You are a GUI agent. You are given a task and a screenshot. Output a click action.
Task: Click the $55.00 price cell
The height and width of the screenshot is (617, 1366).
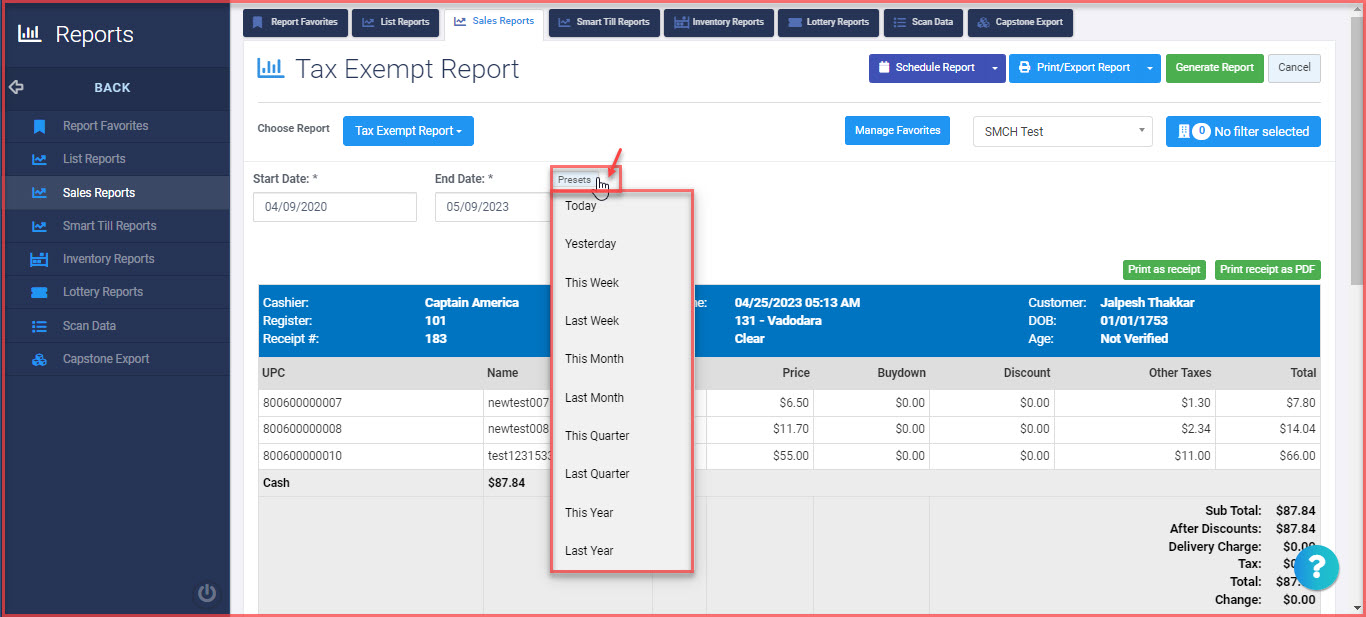(760, 456)
